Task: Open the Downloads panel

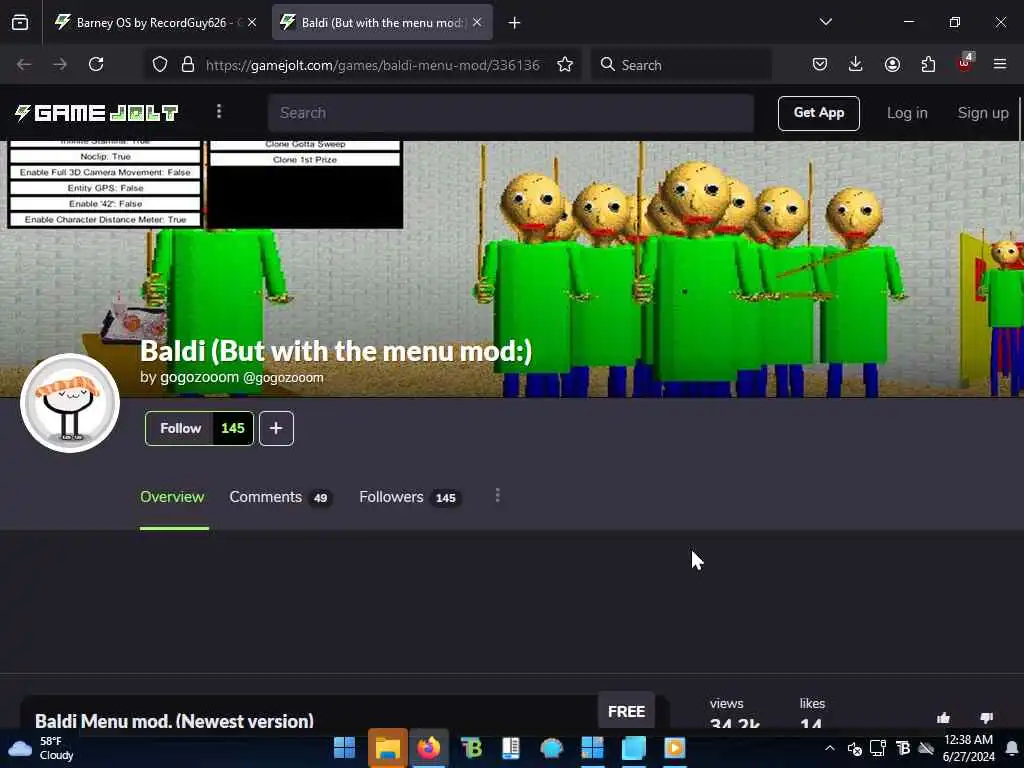Action: (x=856, y=64)
